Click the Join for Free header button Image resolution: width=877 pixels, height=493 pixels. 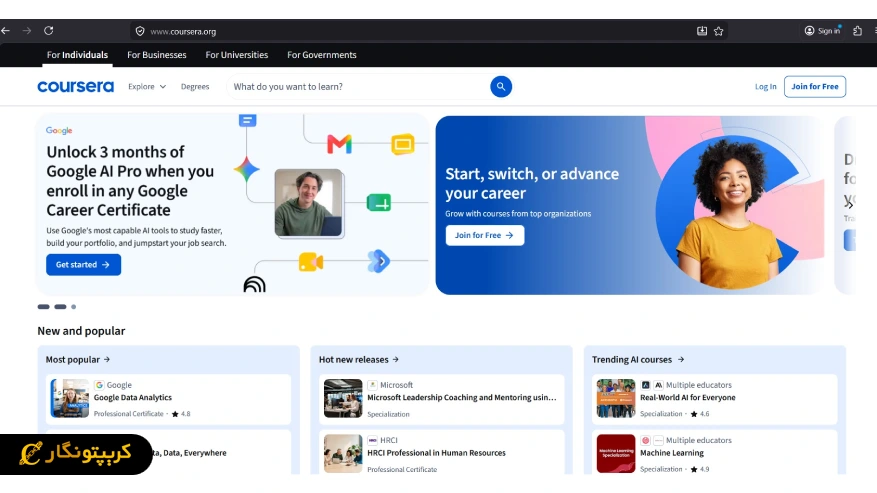tap(814, 87)
